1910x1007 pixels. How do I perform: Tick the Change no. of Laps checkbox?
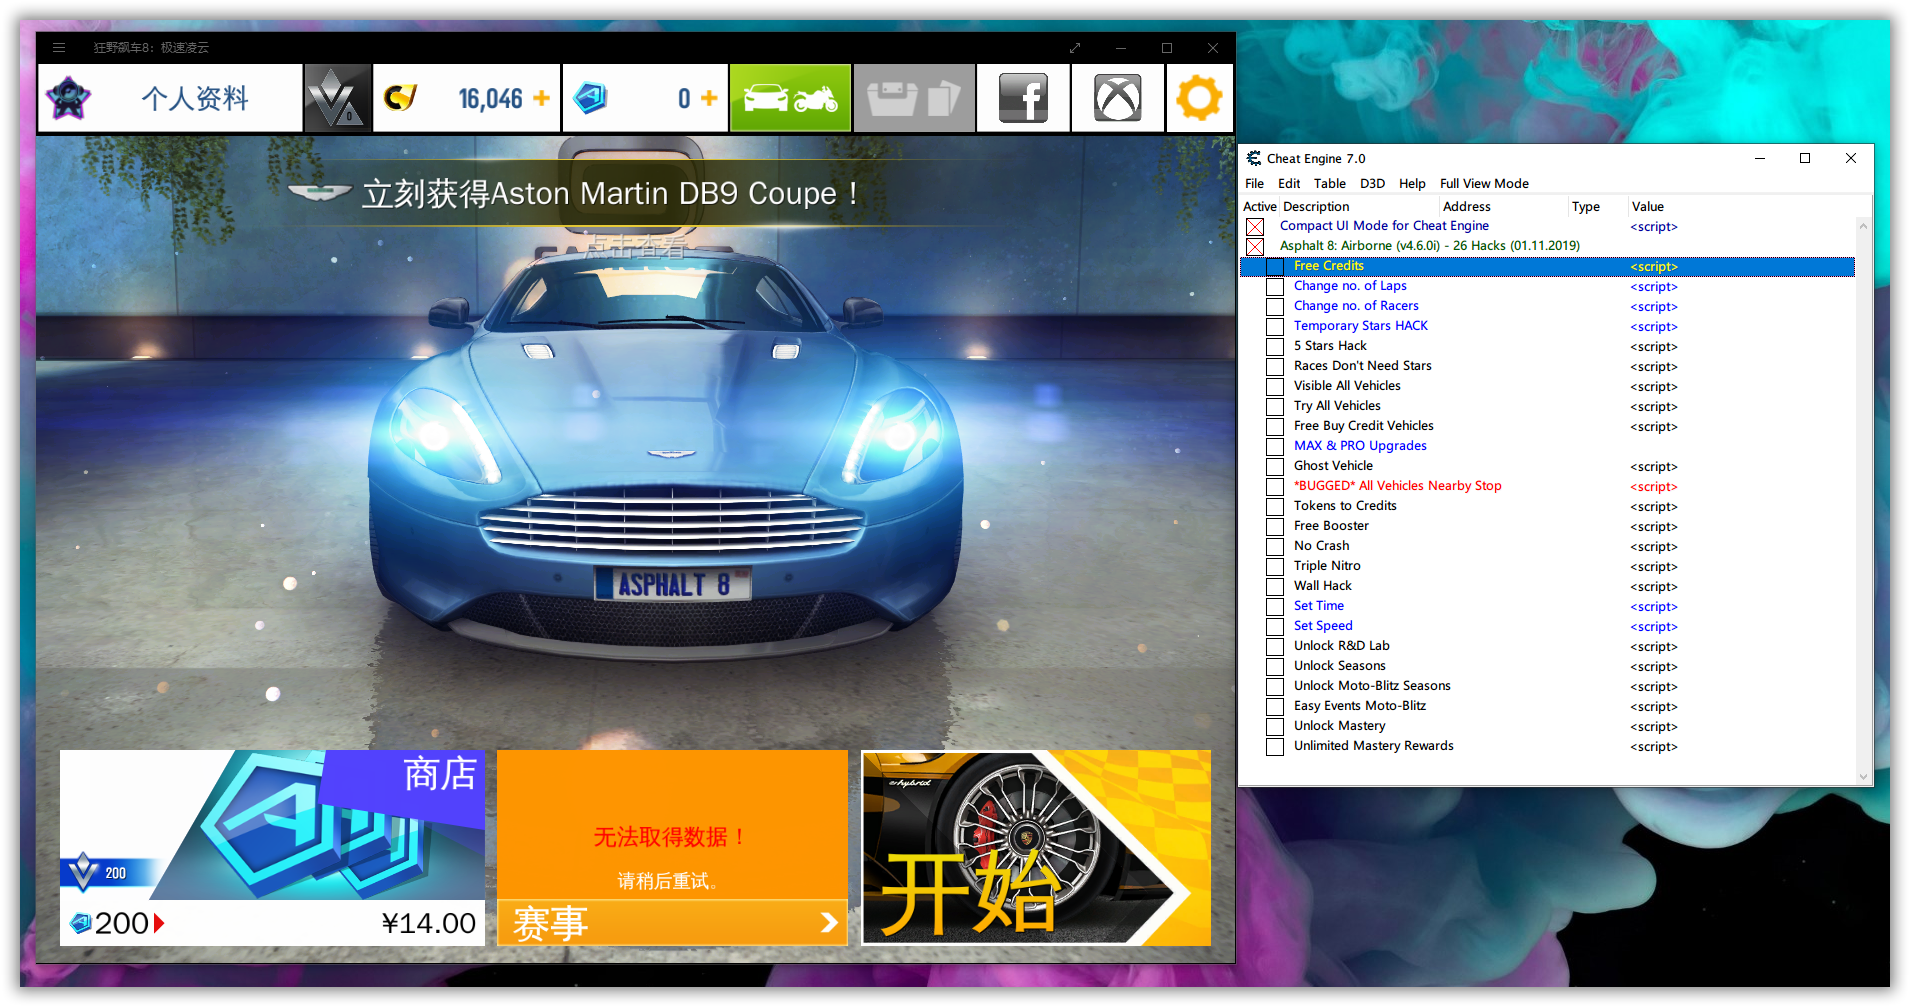(x=1275, y=287)
